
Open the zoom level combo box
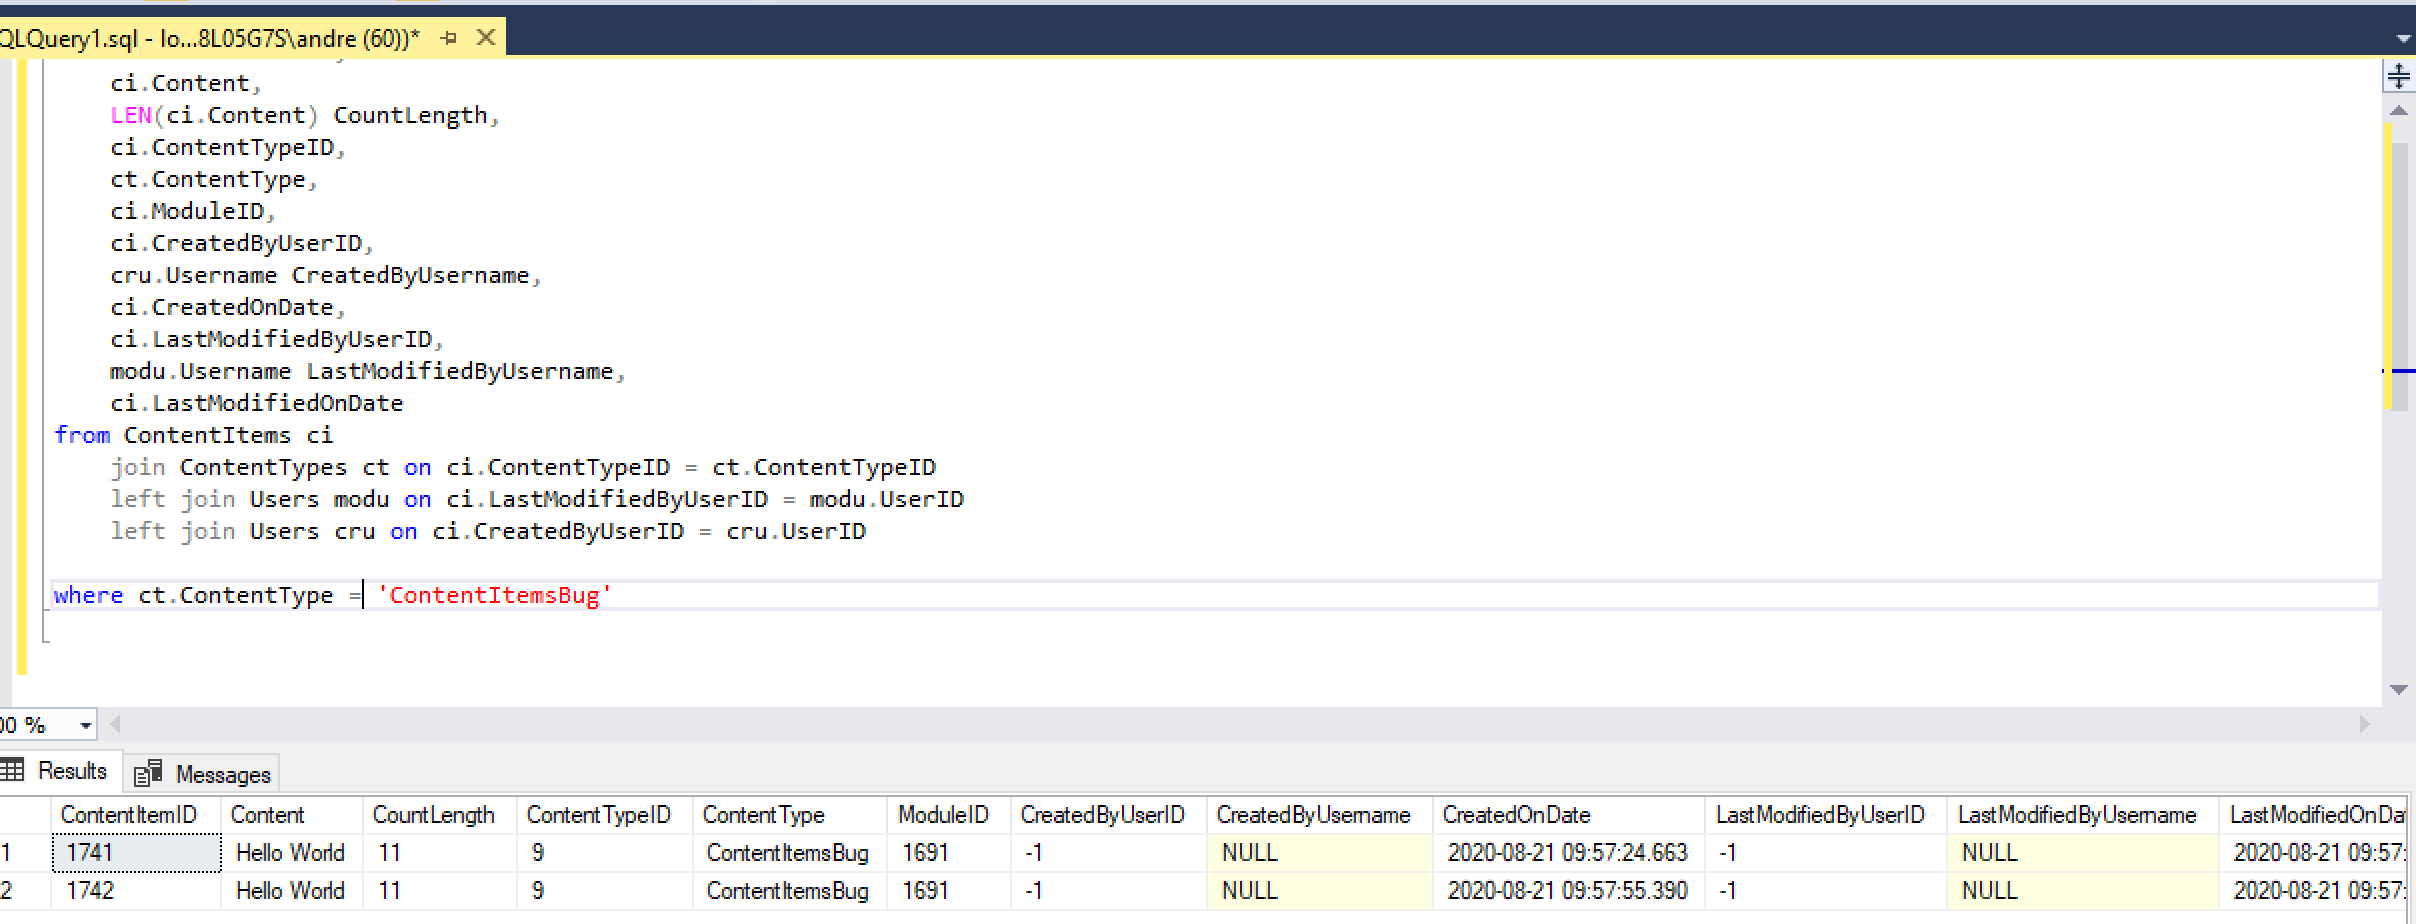[40, 724]
